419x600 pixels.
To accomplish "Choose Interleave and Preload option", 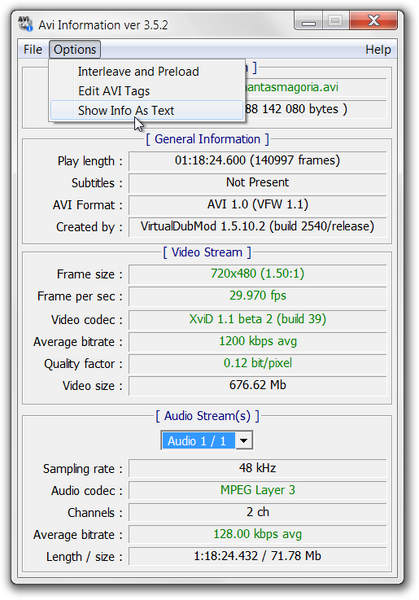I will (x=147, y=72).
